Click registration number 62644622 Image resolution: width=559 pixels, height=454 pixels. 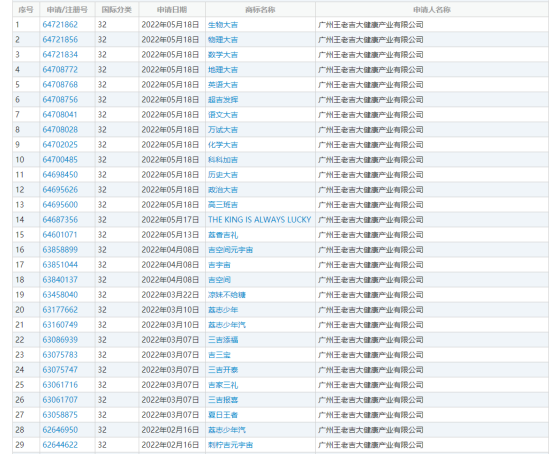[x=60, y=445]
